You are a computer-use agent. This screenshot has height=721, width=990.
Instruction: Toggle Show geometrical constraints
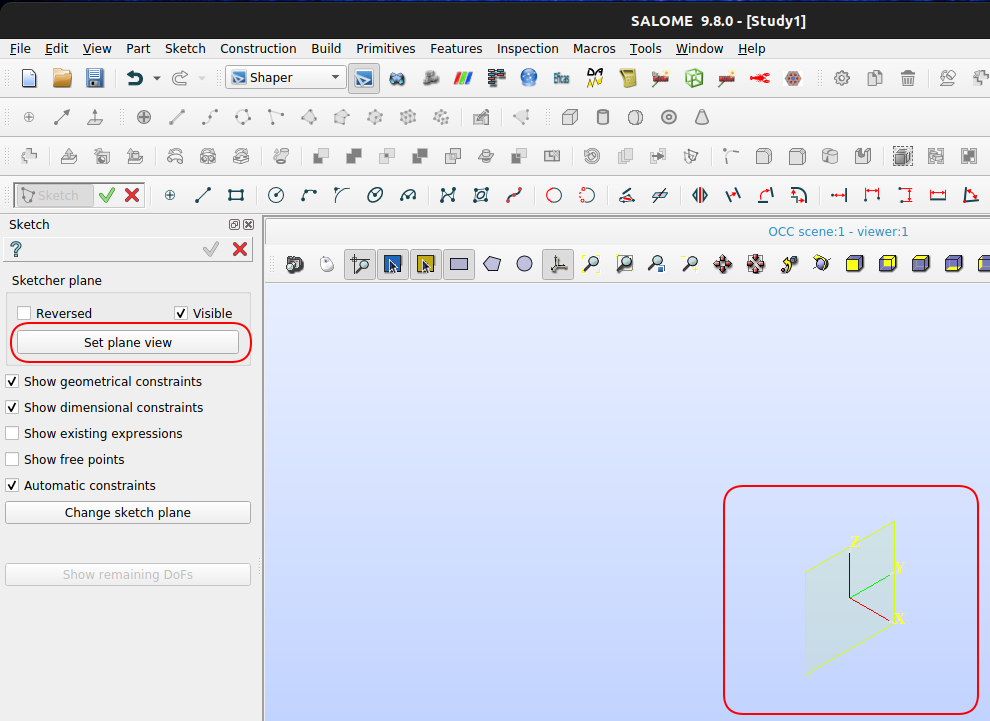click(12, 381)
